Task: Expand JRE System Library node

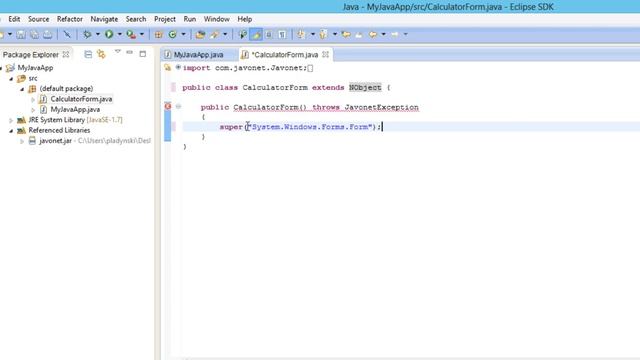Action: click(x=11, y=120)
